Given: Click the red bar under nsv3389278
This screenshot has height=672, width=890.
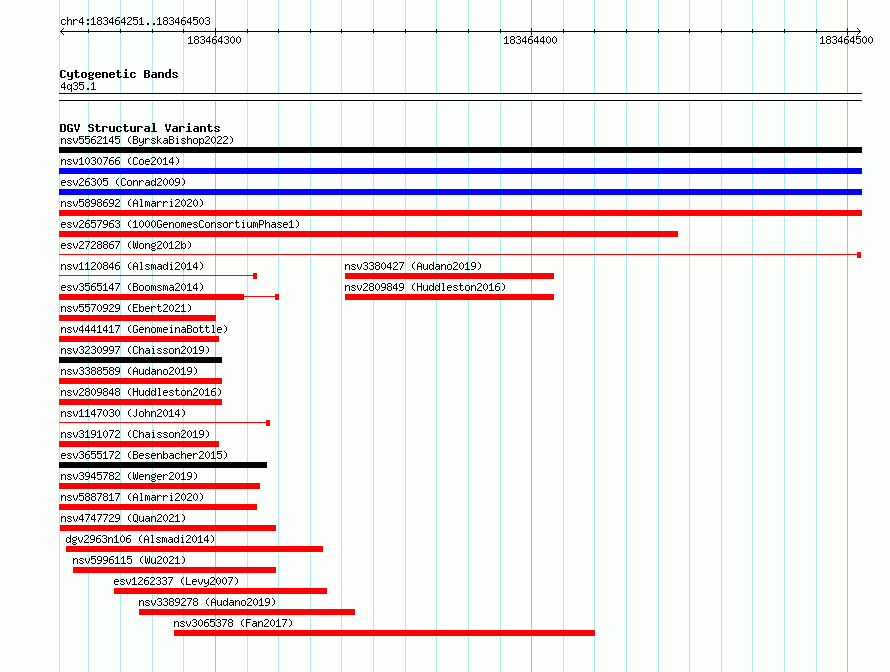Looking at the screenshot, I should pyautogui.click(x=247, y=612).
